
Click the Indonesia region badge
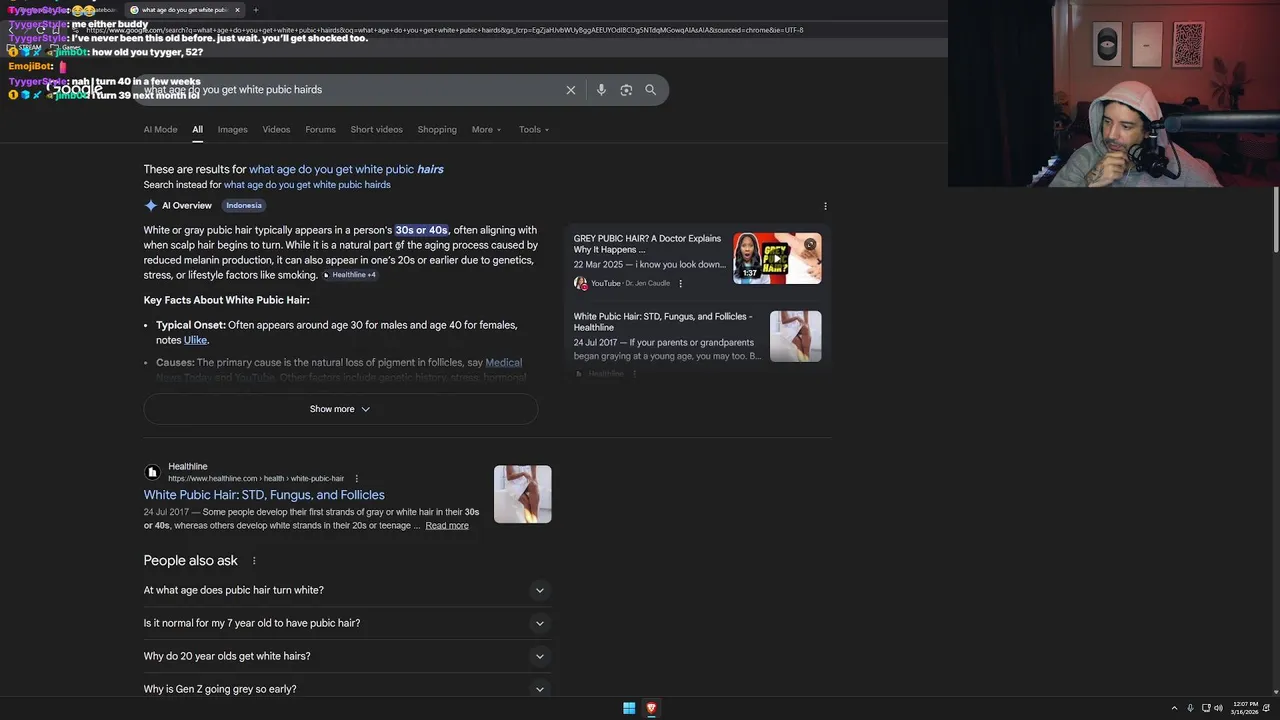(244, 206)
